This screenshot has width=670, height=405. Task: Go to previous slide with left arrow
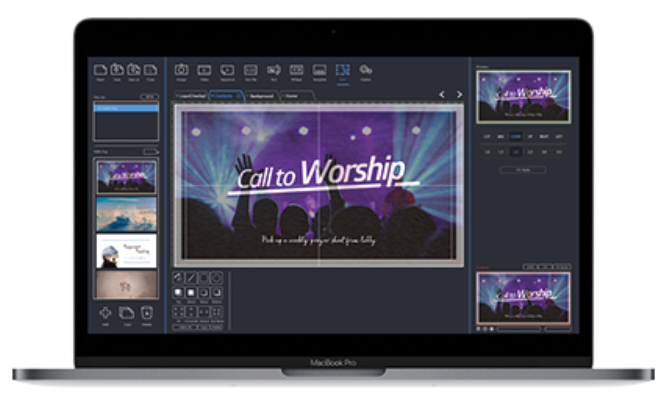click(442, 94)
